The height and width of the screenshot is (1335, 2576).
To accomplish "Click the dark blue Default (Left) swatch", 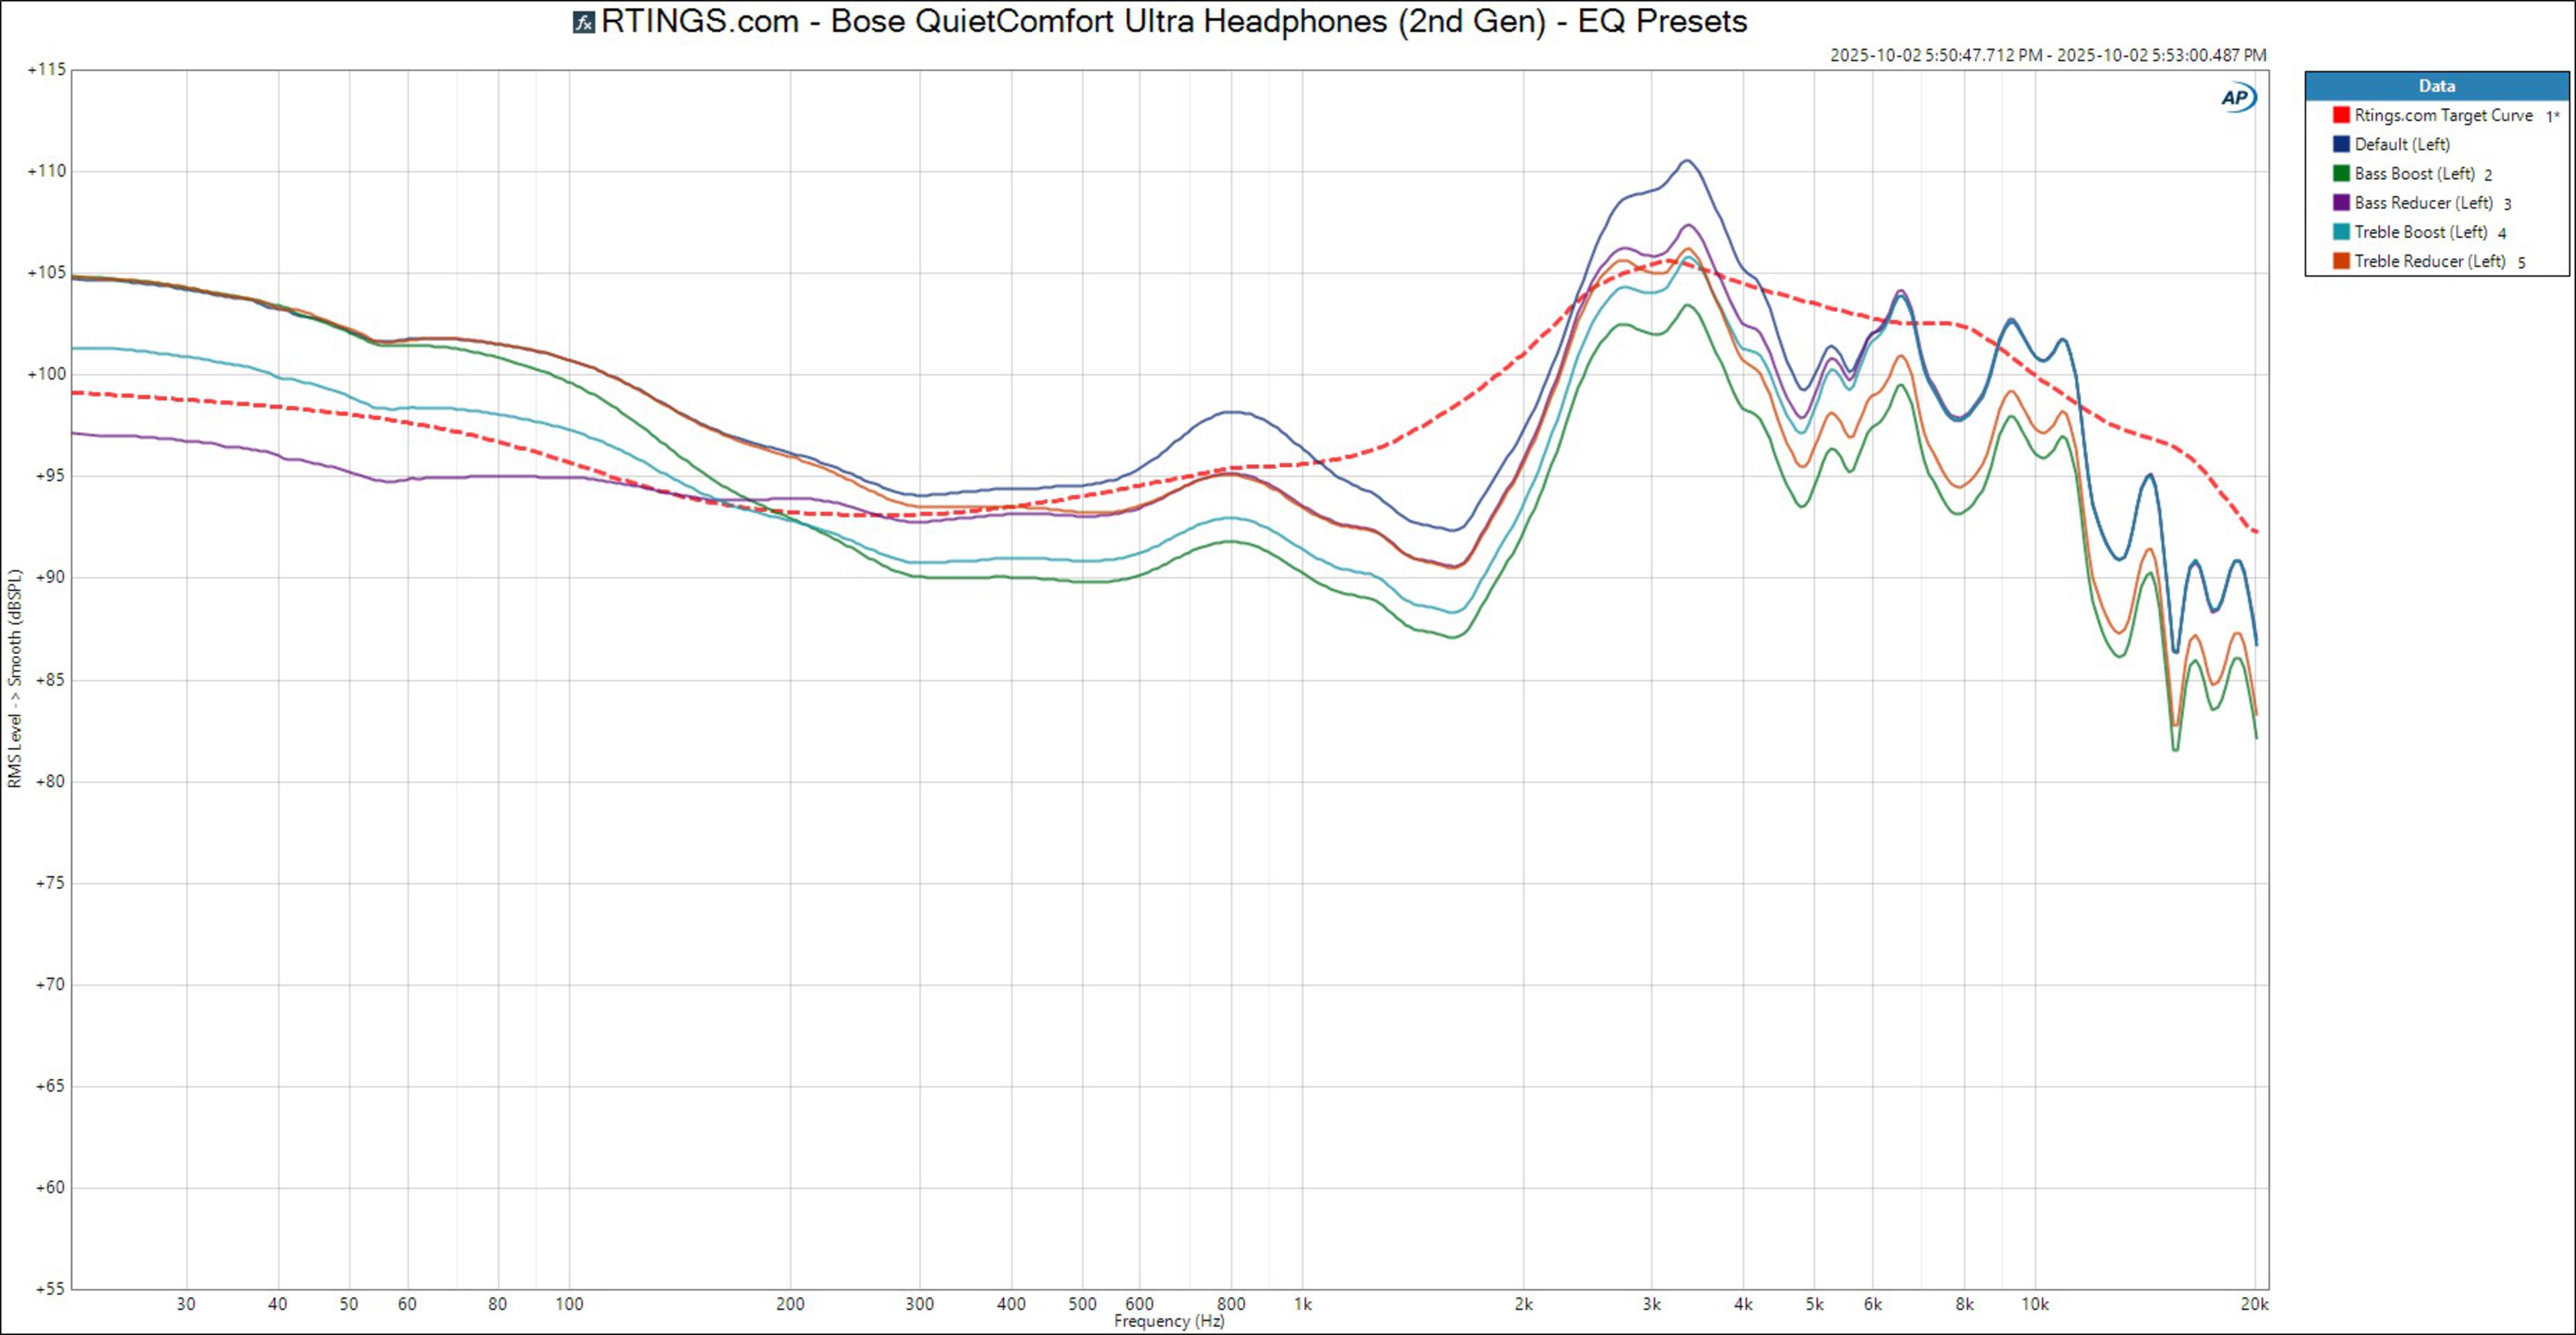I will pyautogui.click(x=2341, y=144).
